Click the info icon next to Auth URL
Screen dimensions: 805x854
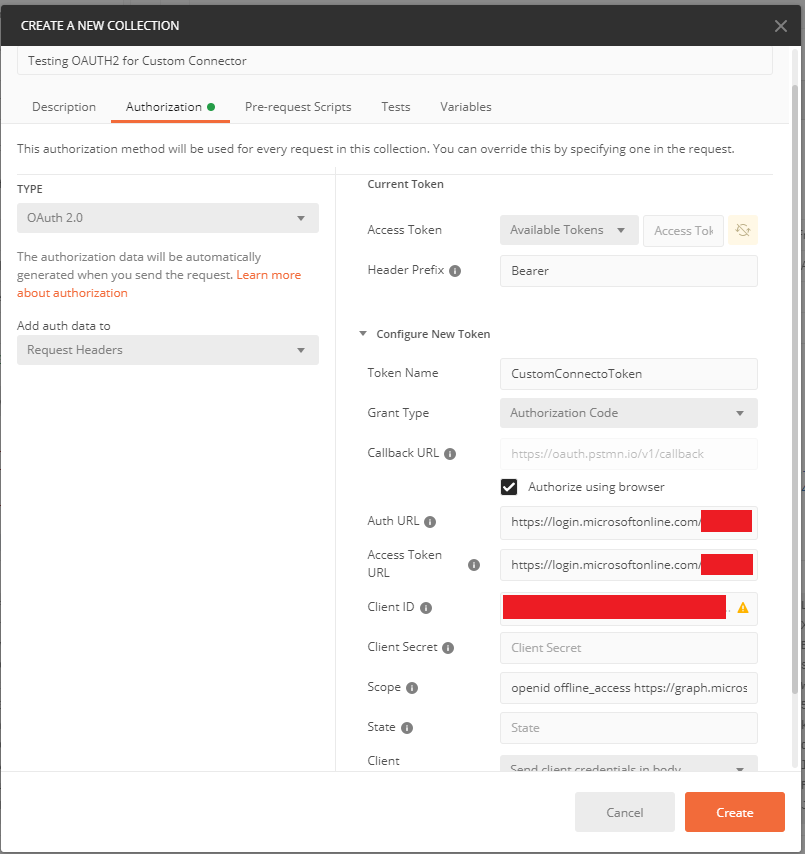click(430, 522)
